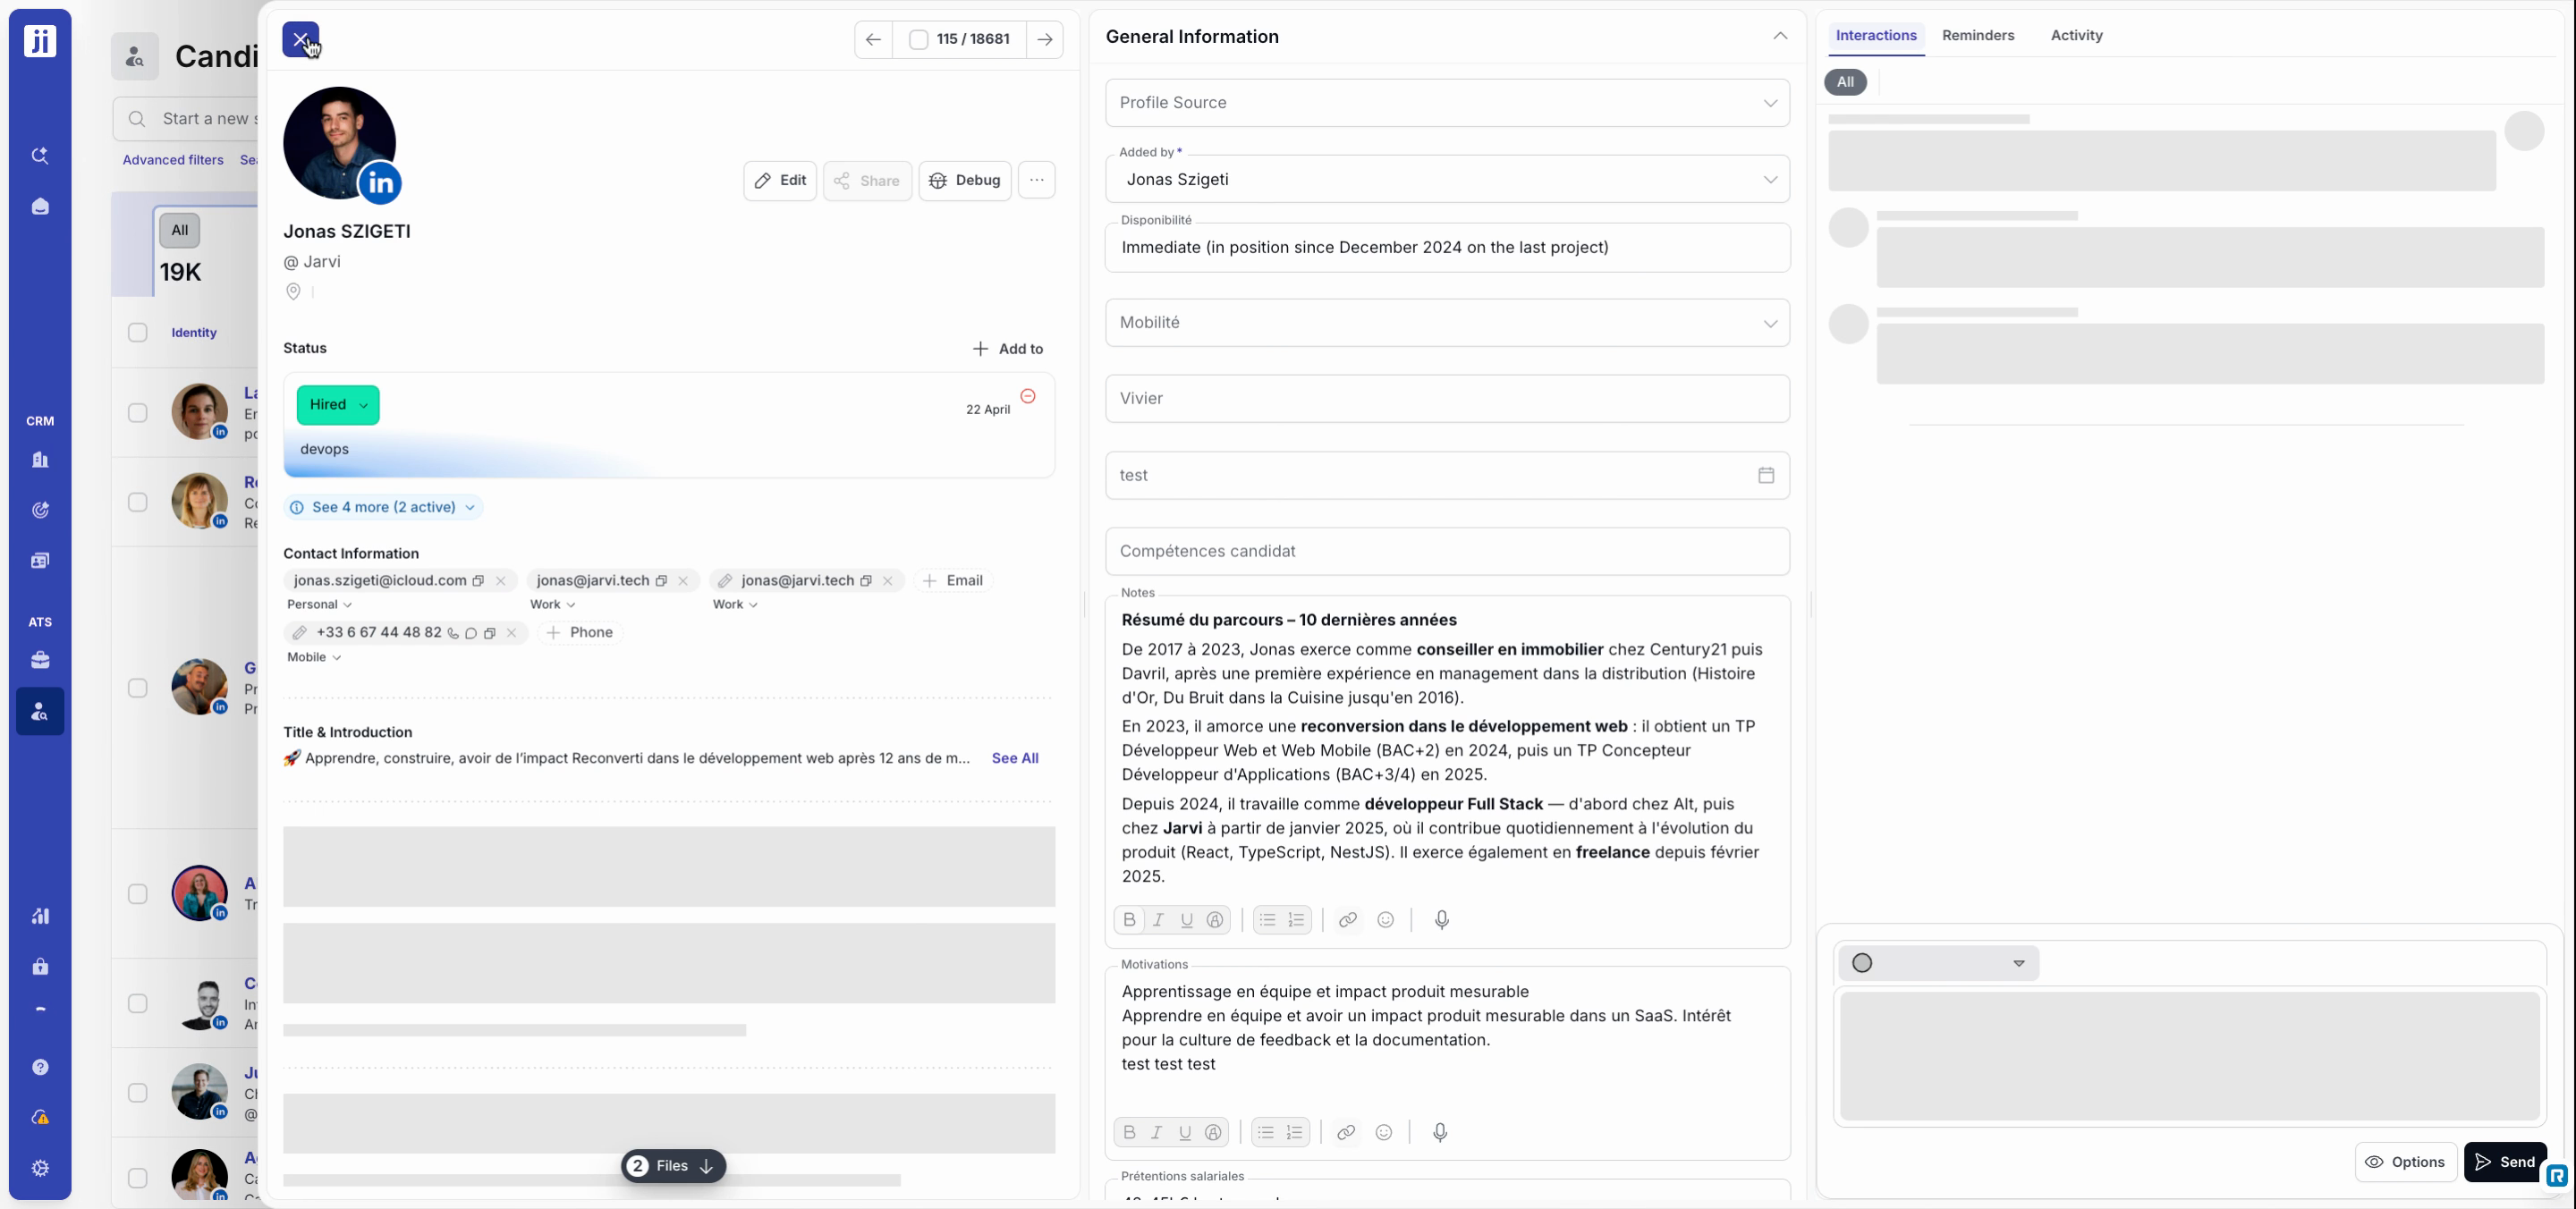The width and height of the screenshot is (2576, 1209).
Task: Toggle select-all checkbox next to Identity
Action: point(137,332)
